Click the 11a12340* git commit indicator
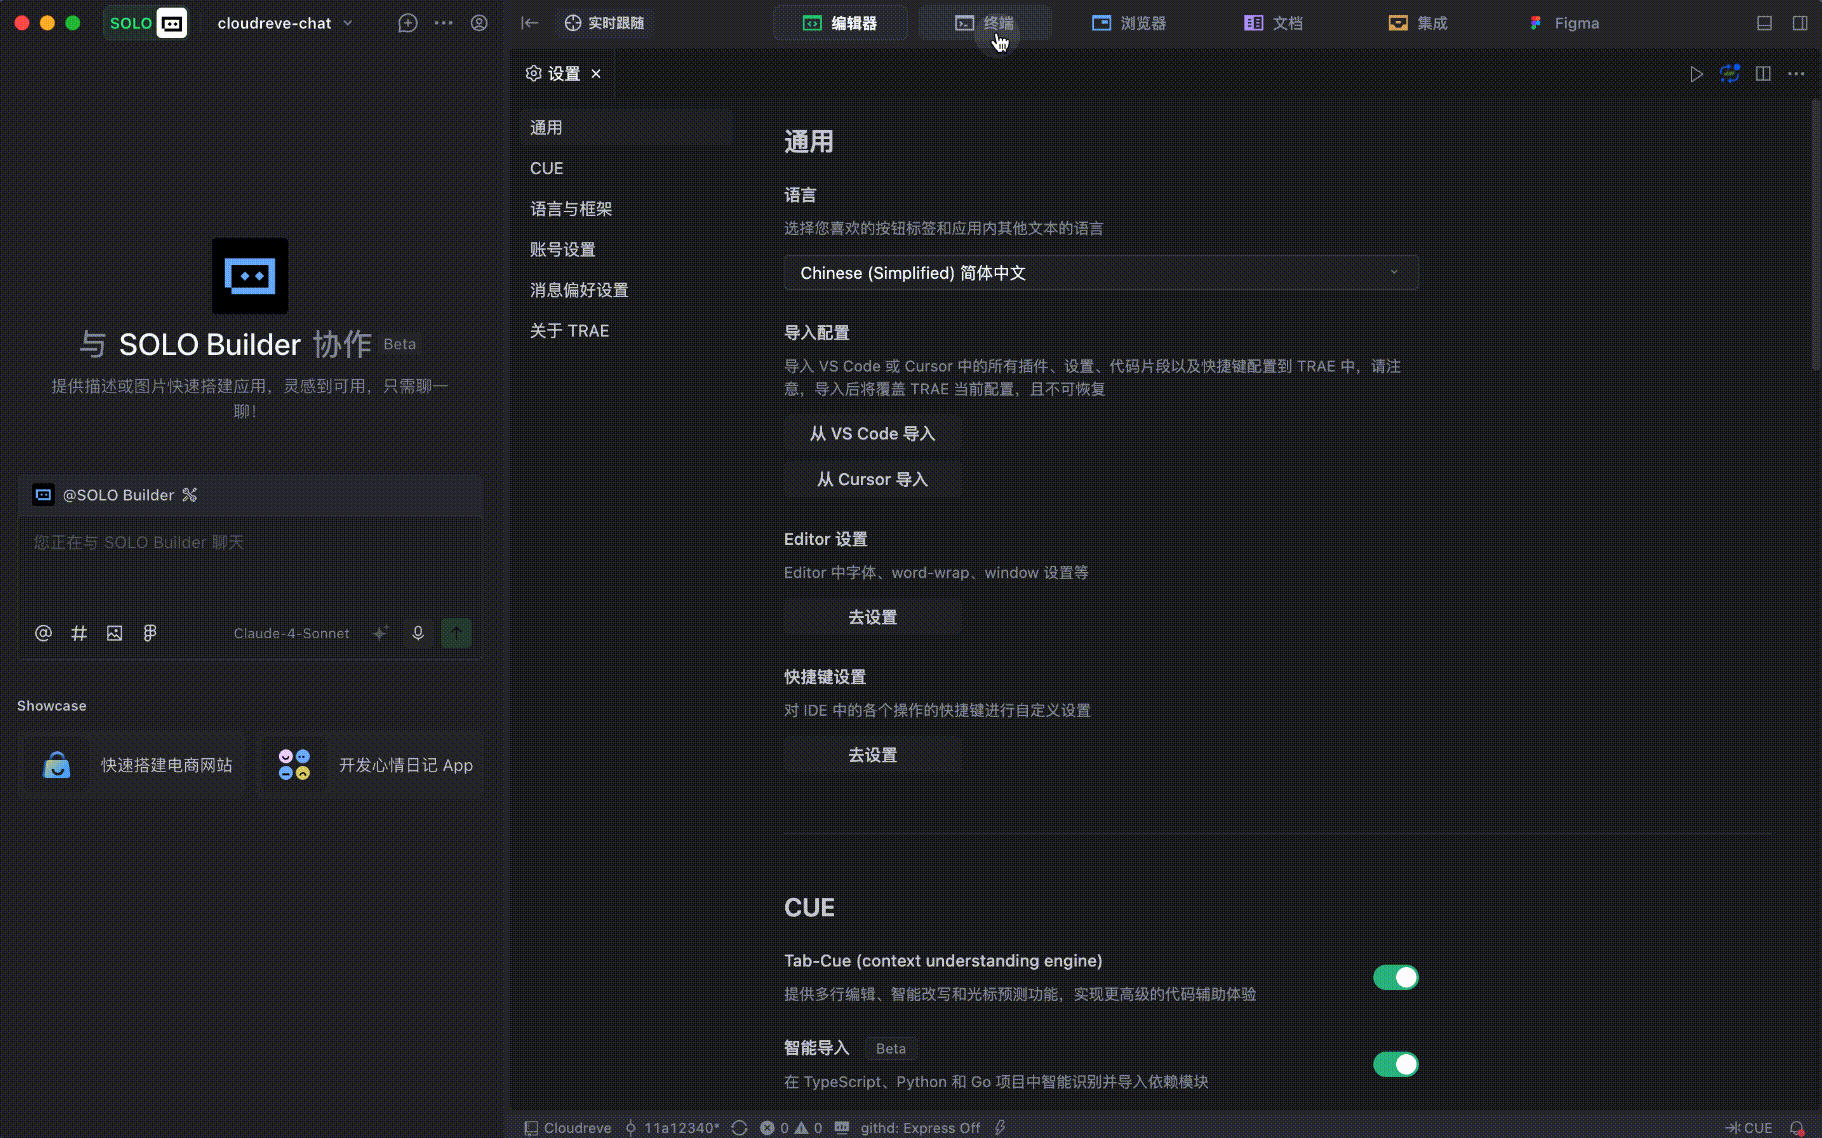 tap(672, 1128)
